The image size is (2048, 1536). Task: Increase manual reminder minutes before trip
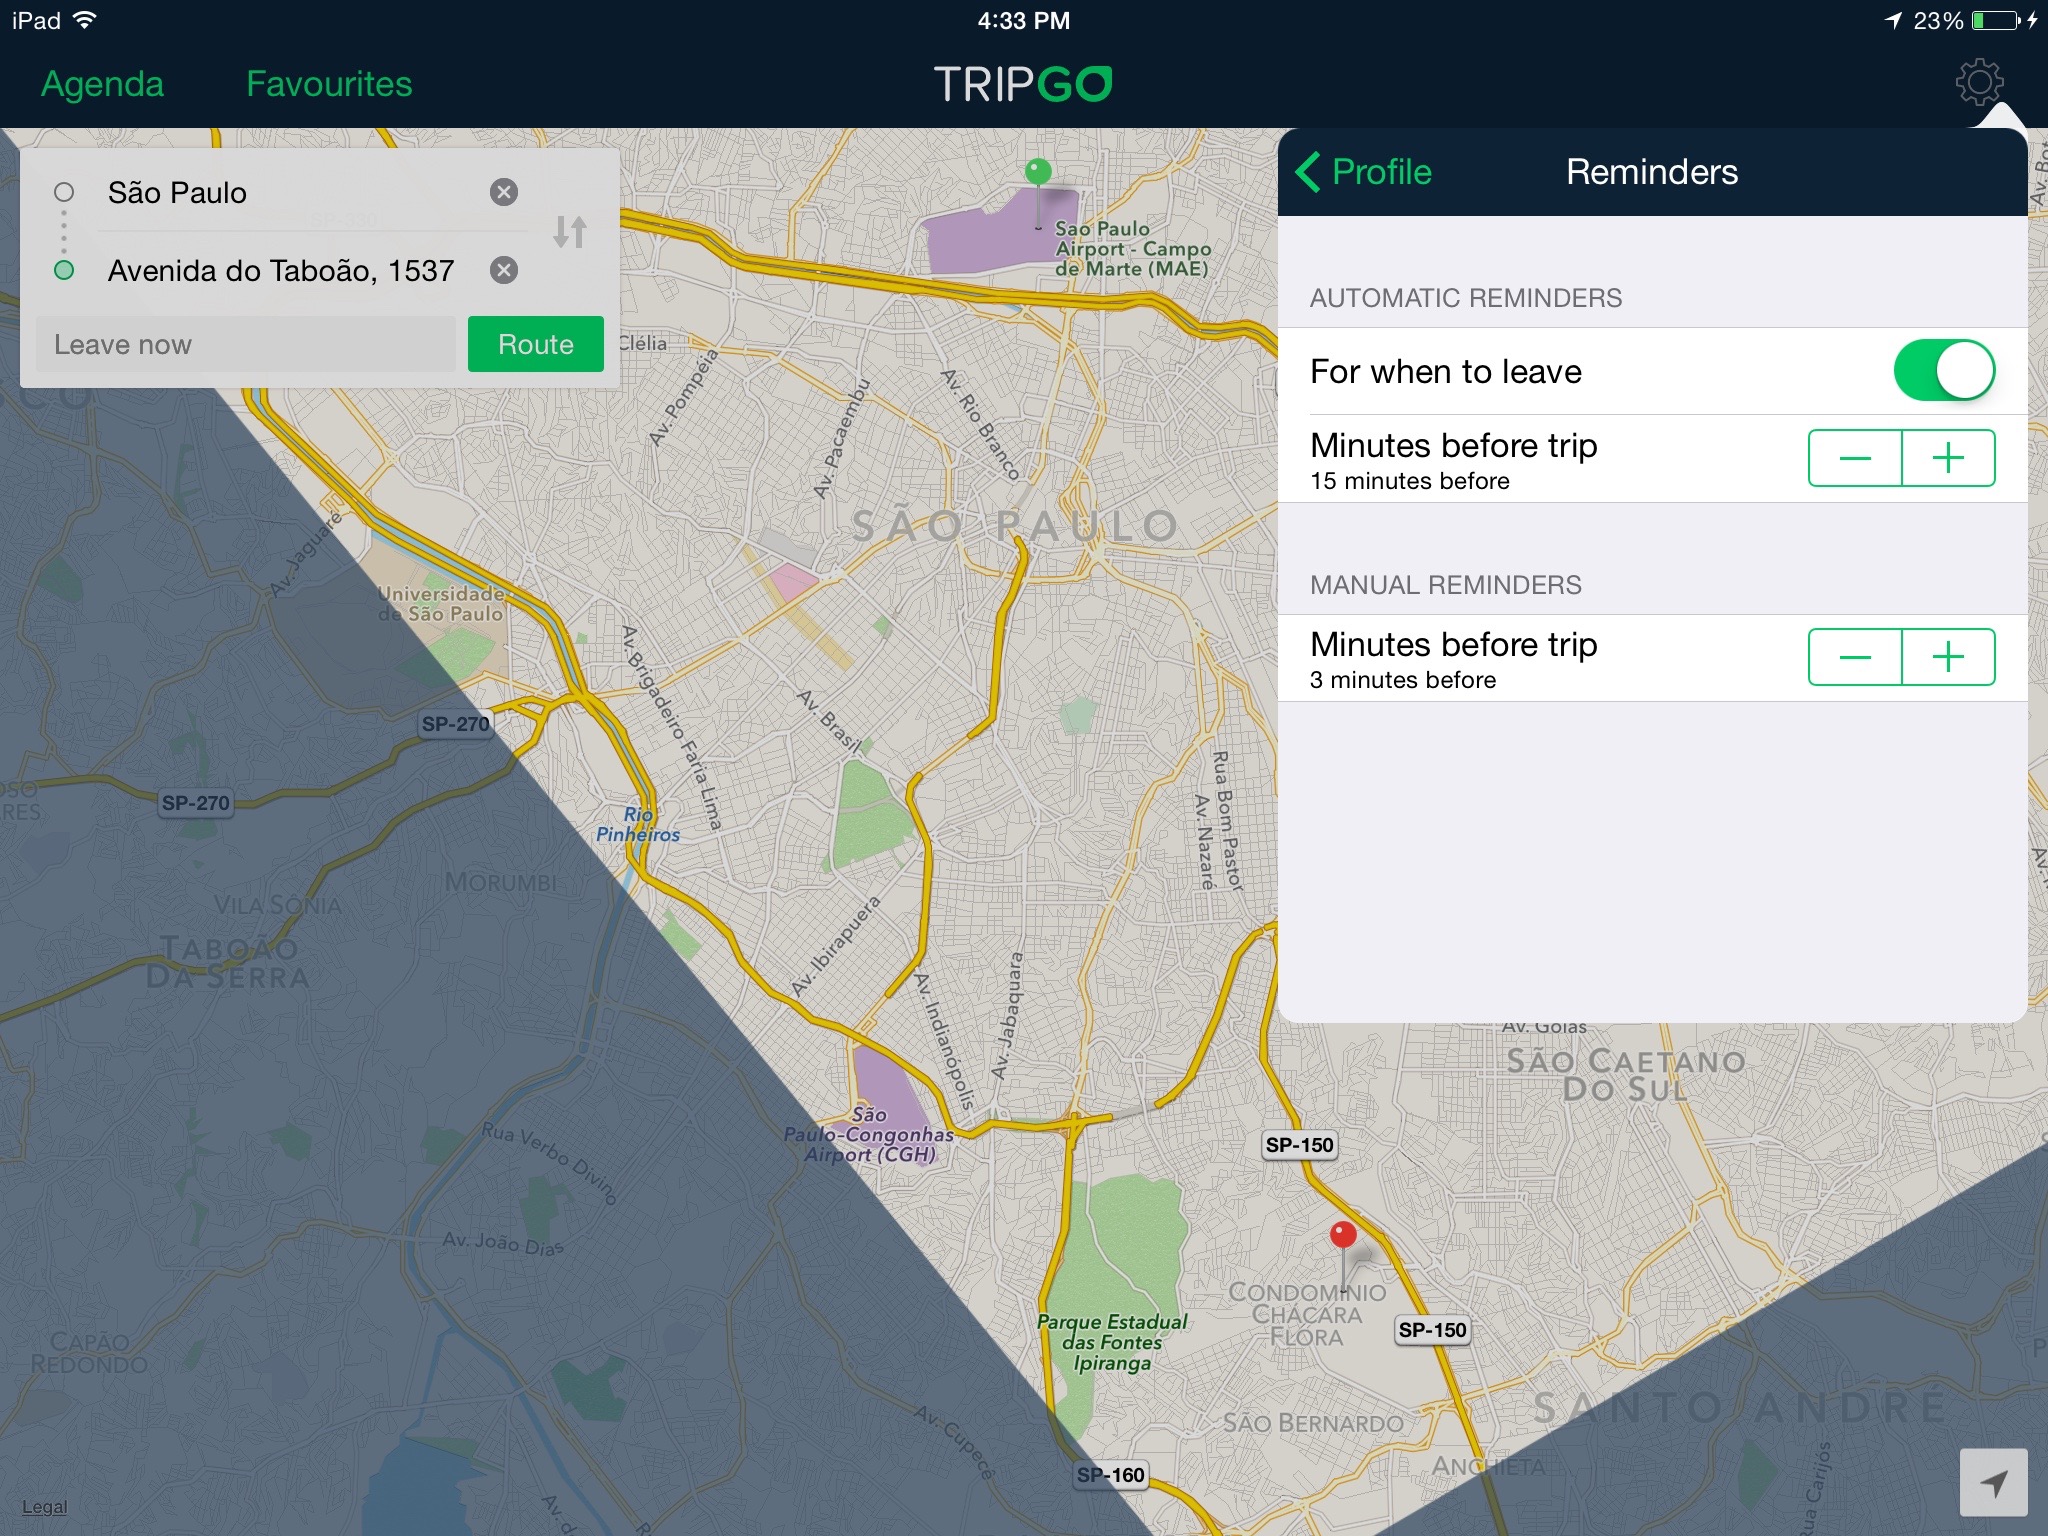1948,657
